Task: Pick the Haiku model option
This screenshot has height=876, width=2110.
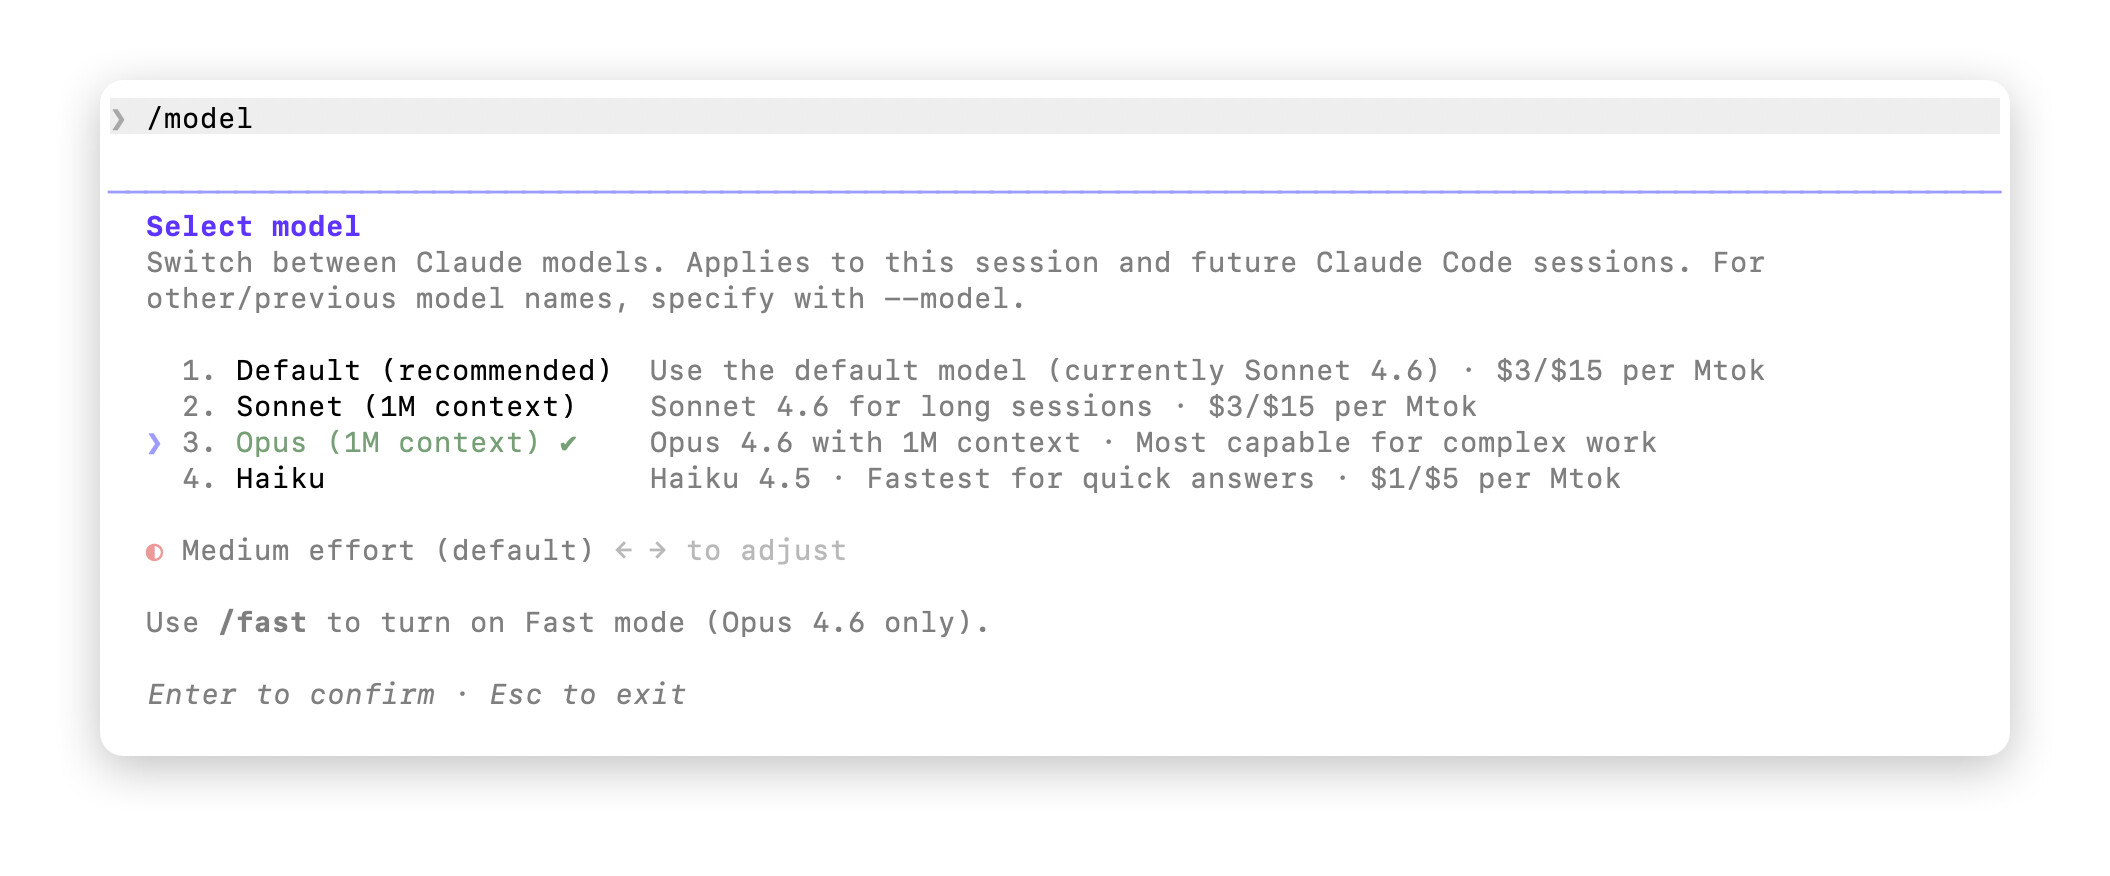Action: (x=280, y=479)
